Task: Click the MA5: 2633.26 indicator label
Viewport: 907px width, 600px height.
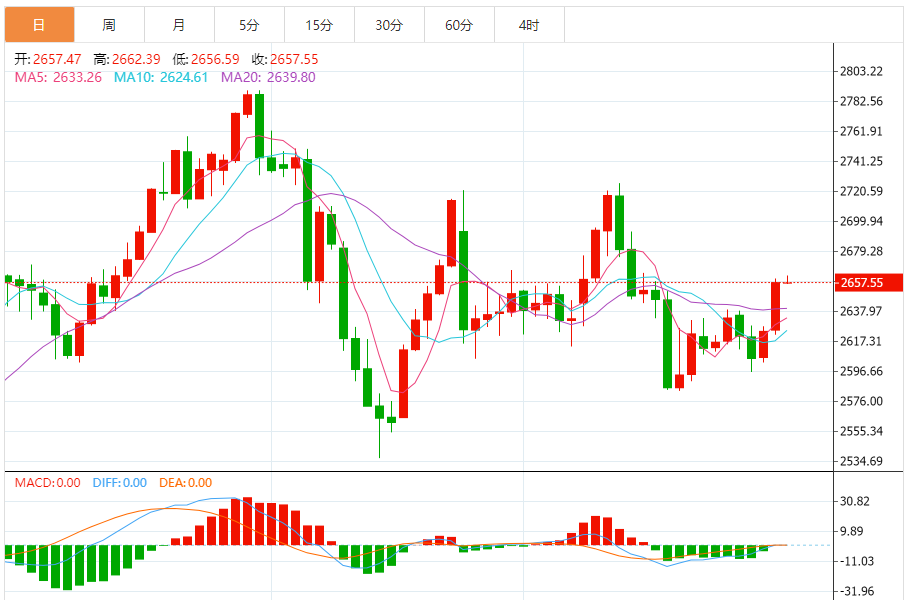Action: [58, 78]
